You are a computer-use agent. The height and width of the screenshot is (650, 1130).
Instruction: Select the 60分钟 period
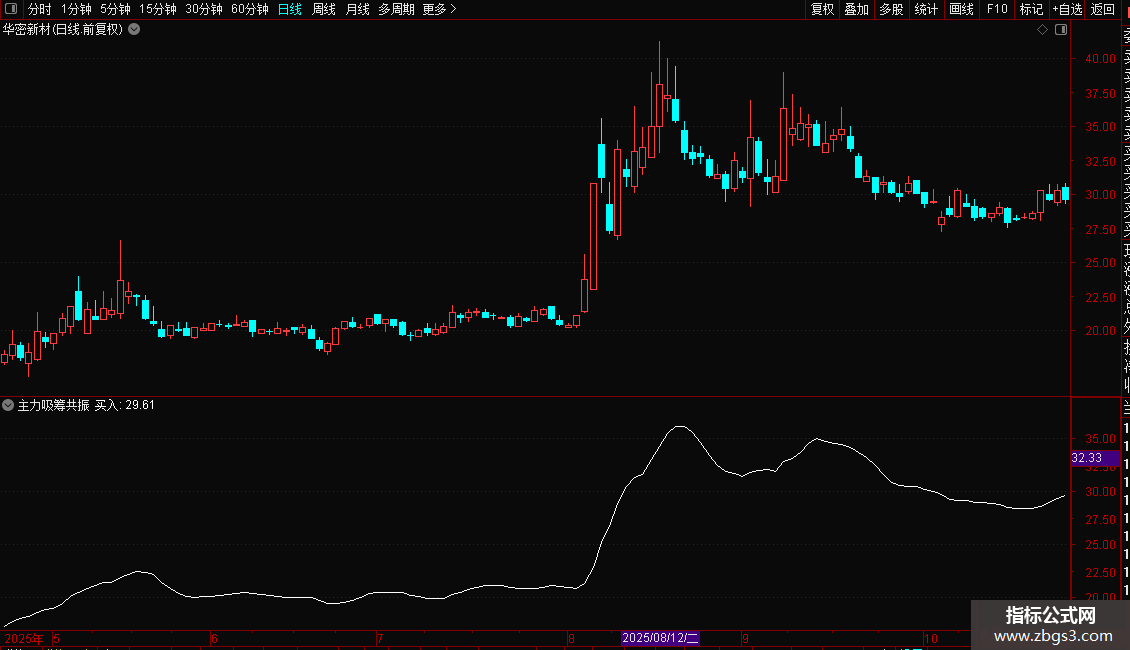pos(250,9)
